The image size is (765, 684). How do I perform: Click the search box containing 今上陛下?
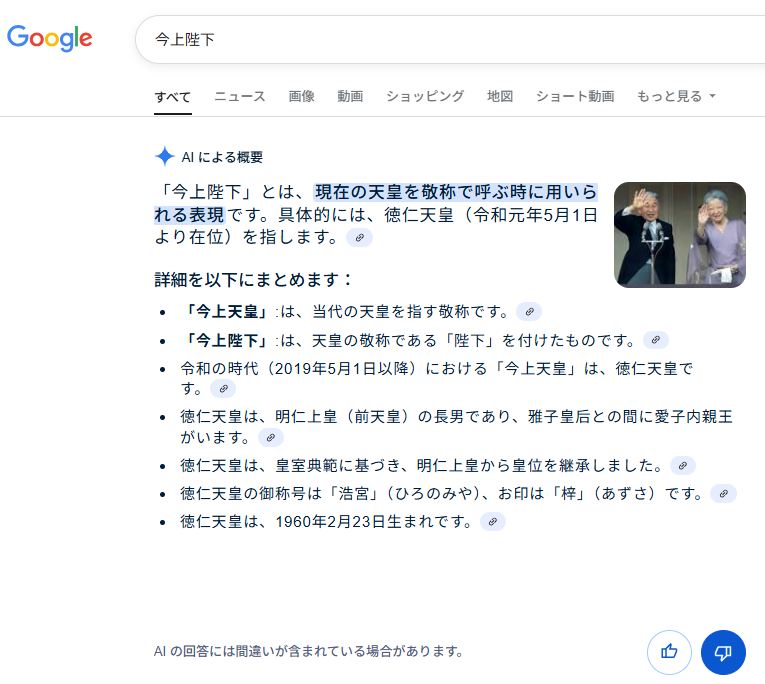click(x=450, y=40)
